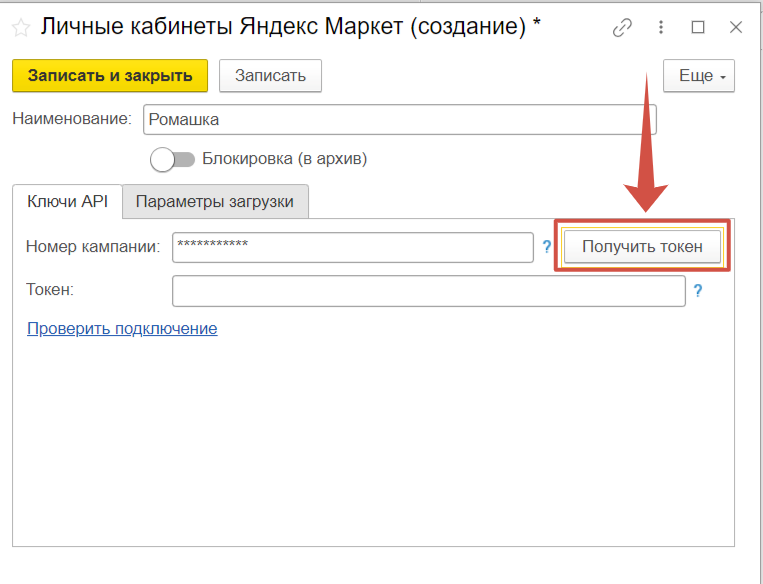Click the Получить токен button
The width and height of the screenshot is (763, 584).
coord(642,246)
